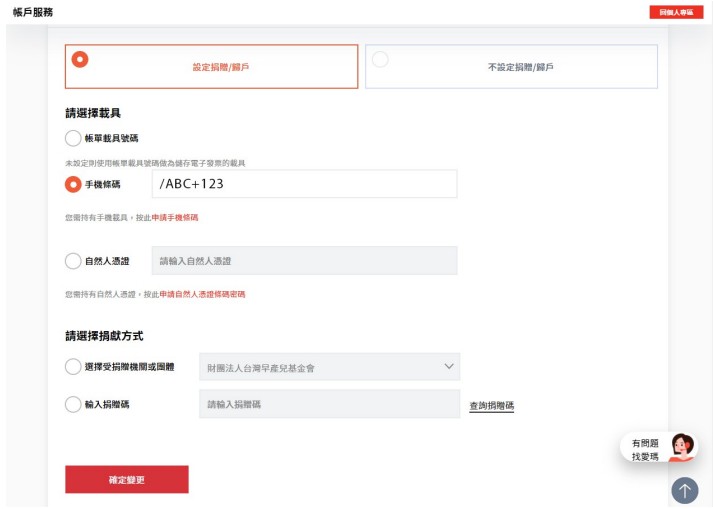Screen dimensions: 713x509
Task: Choose the 帳單載具號碼 radio button
Action: coord(73,138)
